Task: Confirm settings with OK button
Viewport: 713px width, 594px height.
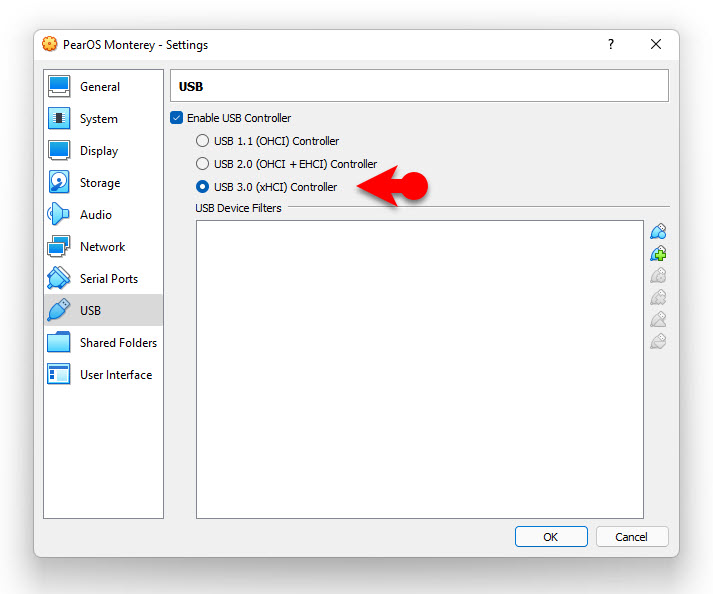Action: pyautogui.click(x=551, y=537)
